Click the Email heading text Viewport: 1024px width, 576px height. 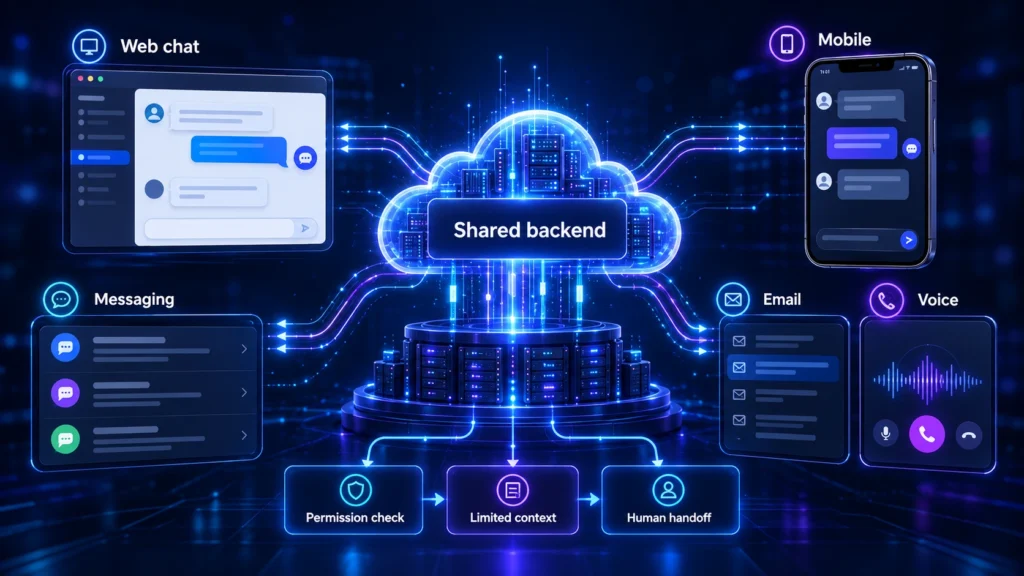pyautogui.click(x=782, y=300)
